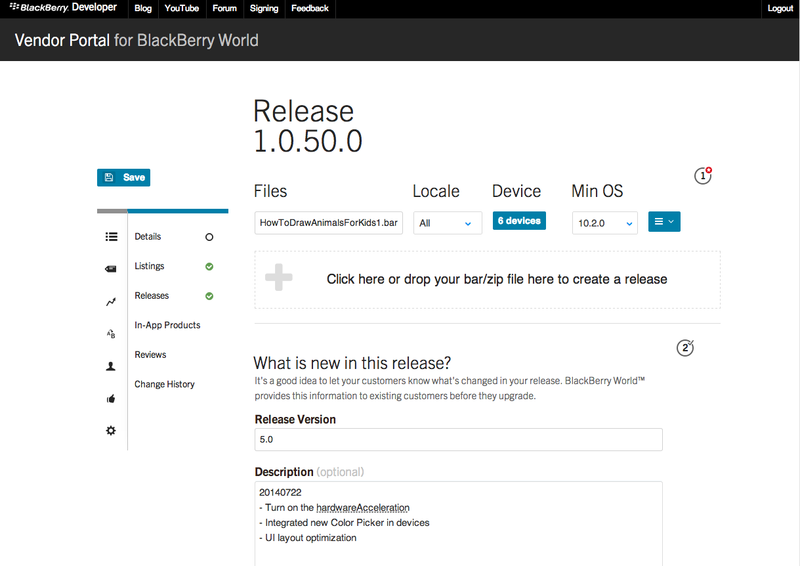Viewport: 800px width, 566px height.
Task: Click the 6 devices button
Action: pyautogui.click(x=519, y=221)
